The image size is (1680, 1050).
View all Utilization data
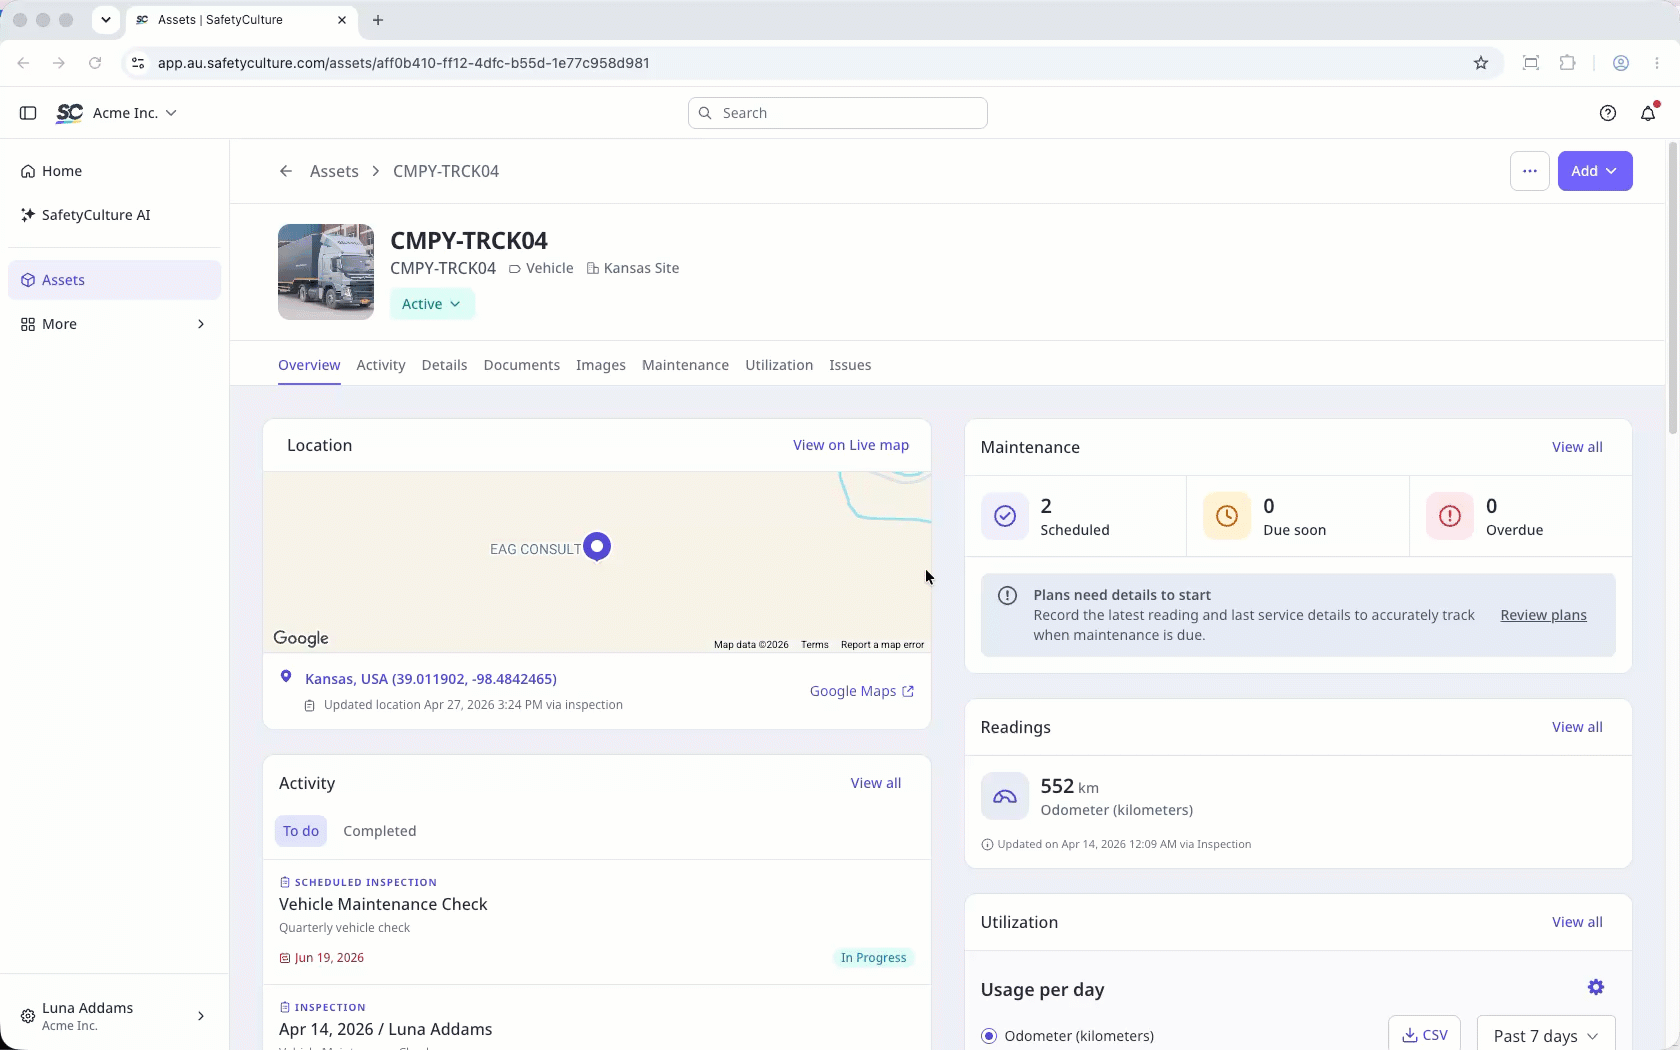[x=1577, y=922]
